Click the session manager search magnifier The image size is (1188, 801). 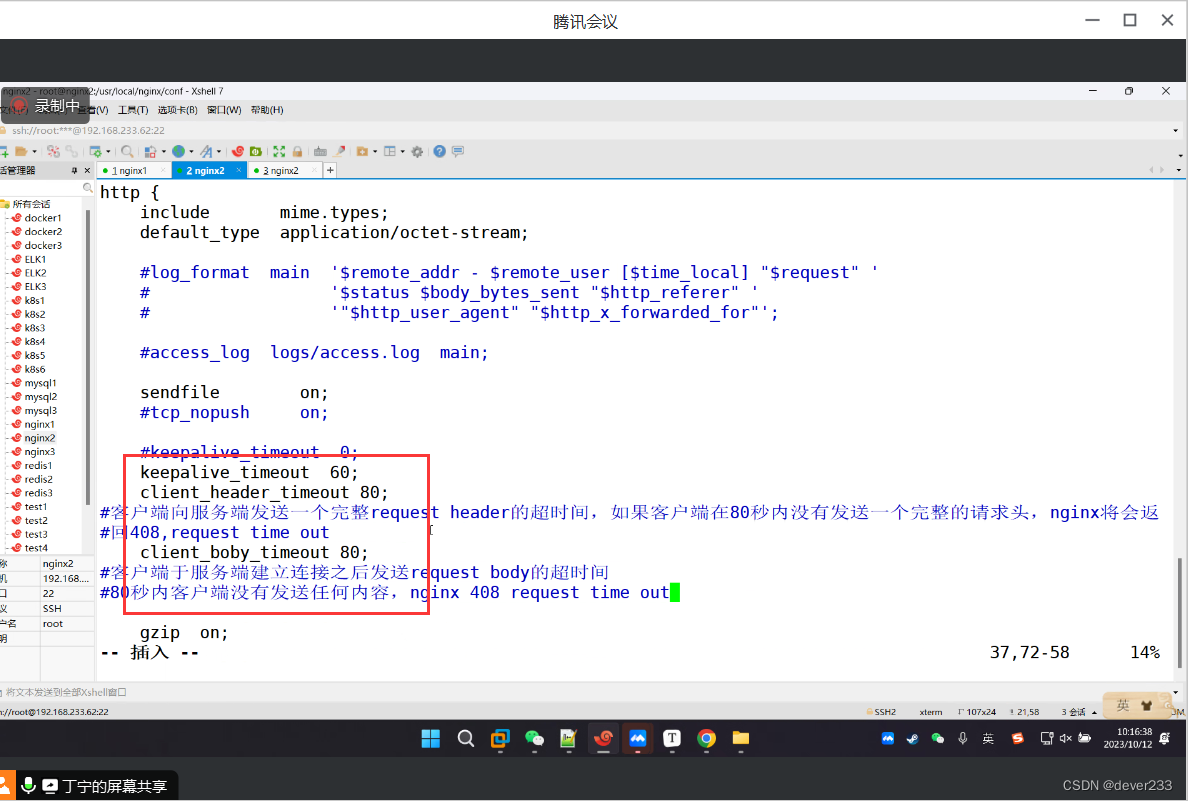[88, 187]
